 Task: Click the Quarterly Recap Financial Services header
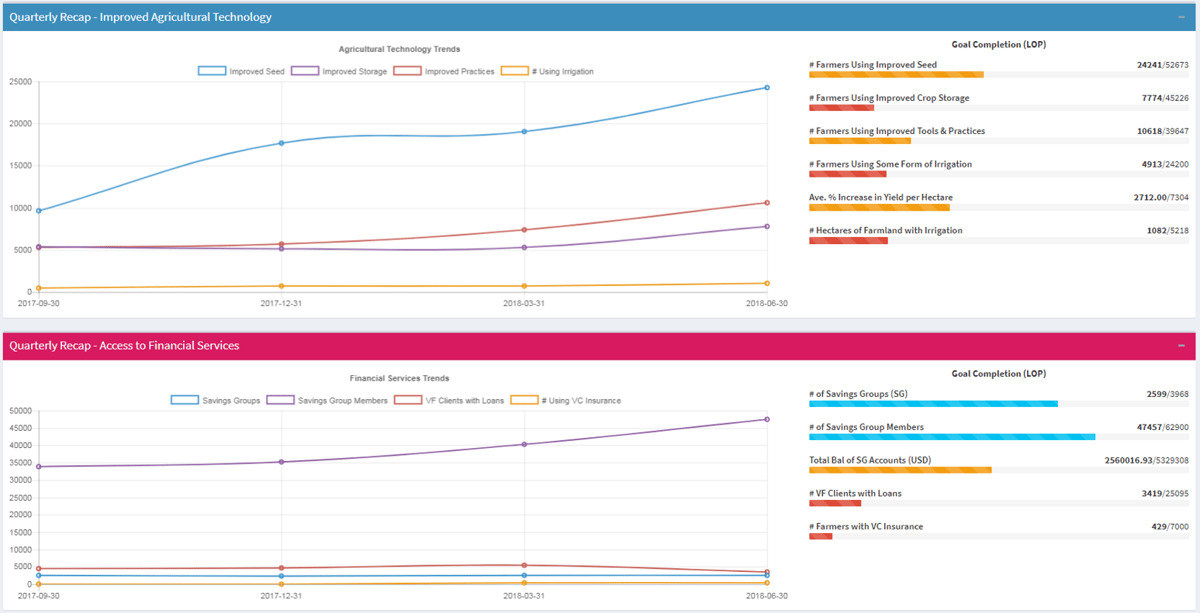(125, 346)
